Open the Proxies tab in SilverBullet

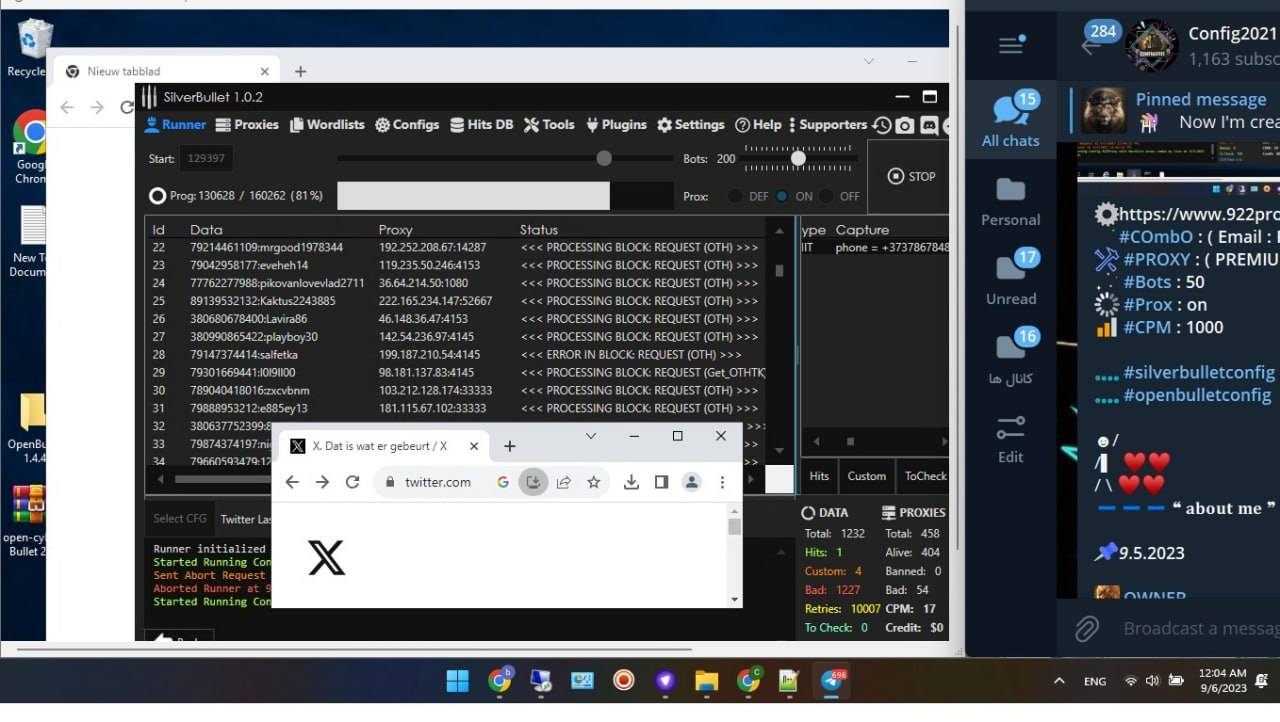(247, 125)
